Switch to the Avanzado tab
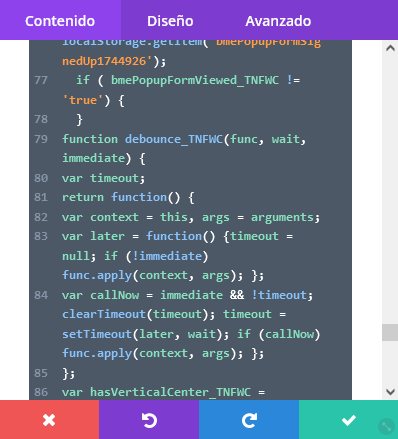 tap(278, 21)
